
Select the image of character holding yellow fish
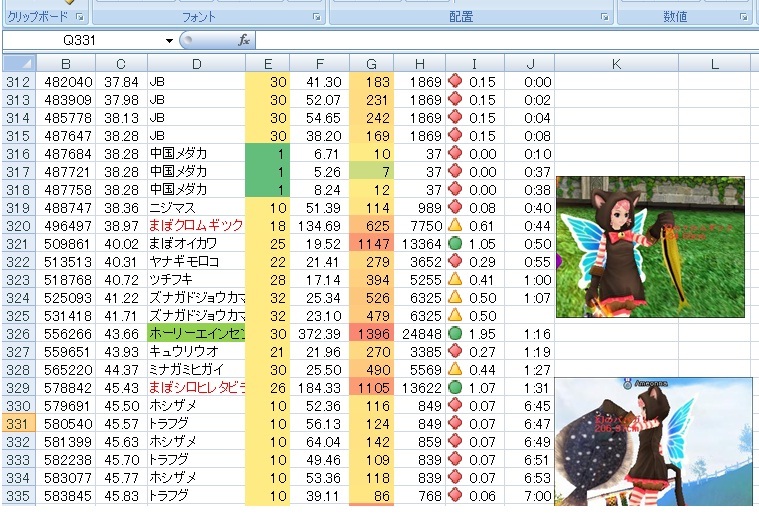650,247
